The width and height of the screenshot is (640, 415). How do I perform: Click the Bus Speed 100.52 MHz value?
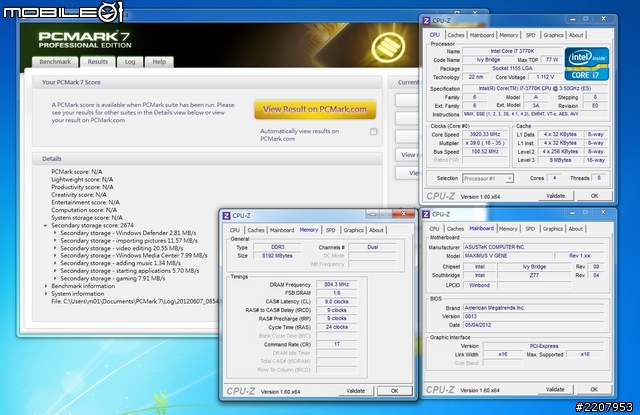[484, 152]
